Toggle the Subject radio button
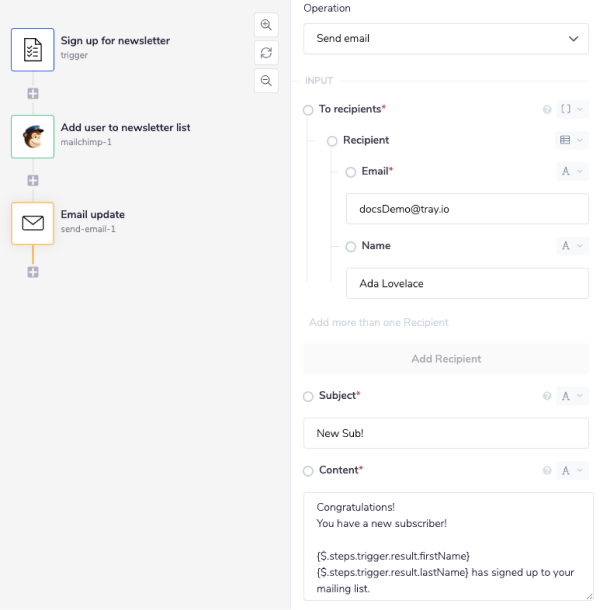Viewport: 600px width, 610px height. click(x=308, y=397)
